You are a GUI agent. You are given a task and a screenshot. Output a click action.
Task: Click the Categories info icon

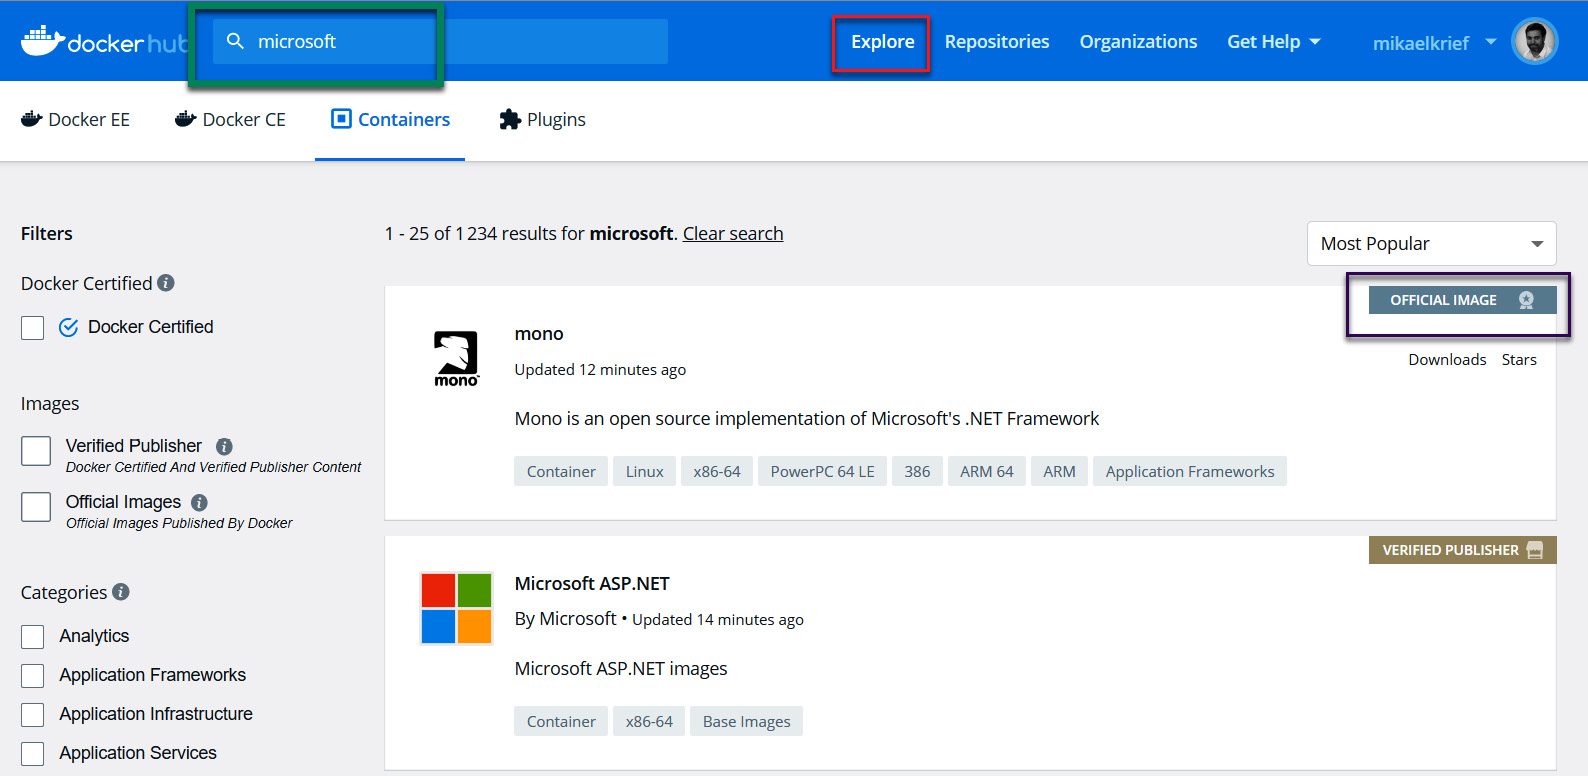121,592
